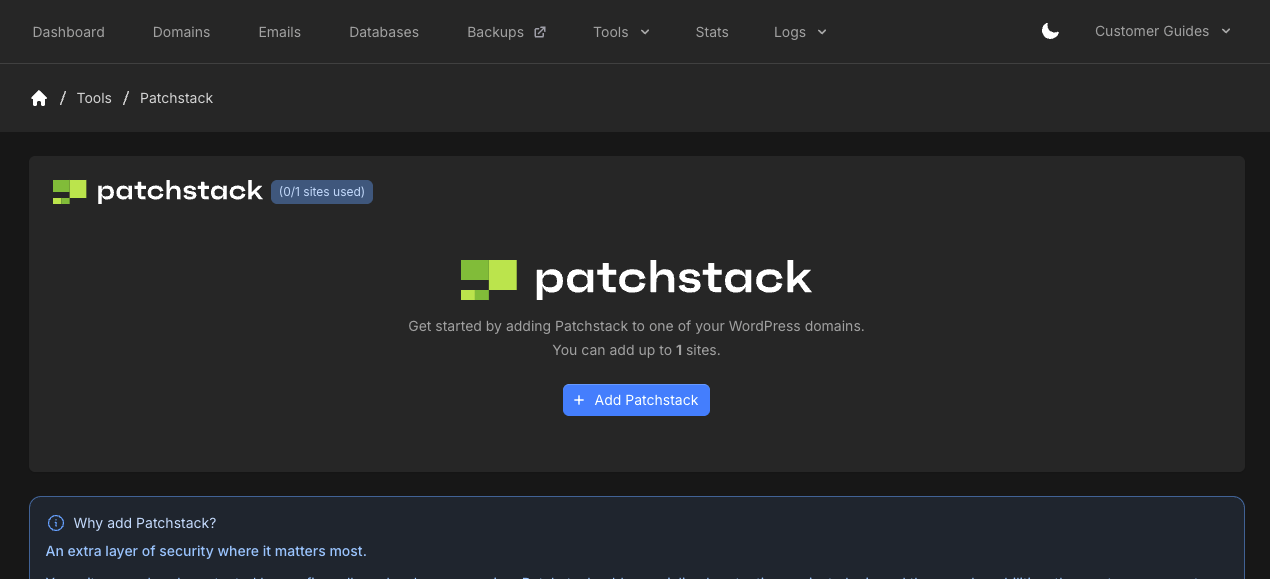1270x579 pixels.
Task: Click the external-link icon beside Backups
Action: click(540, 32)
